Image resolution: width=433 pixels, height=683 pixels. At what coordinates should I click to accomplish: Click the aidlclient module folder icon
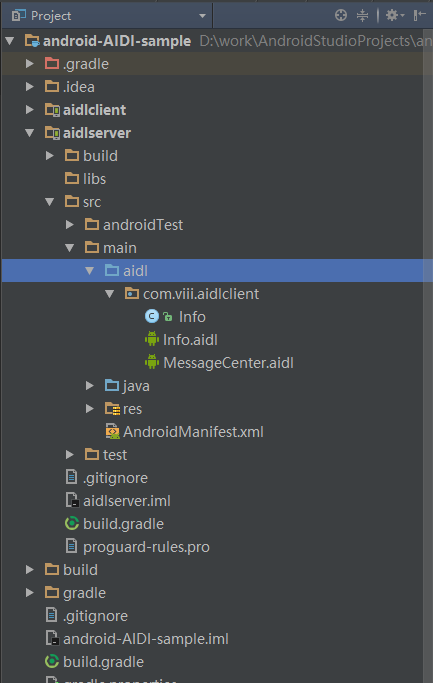pyautogui.click(x=52, y=110)
